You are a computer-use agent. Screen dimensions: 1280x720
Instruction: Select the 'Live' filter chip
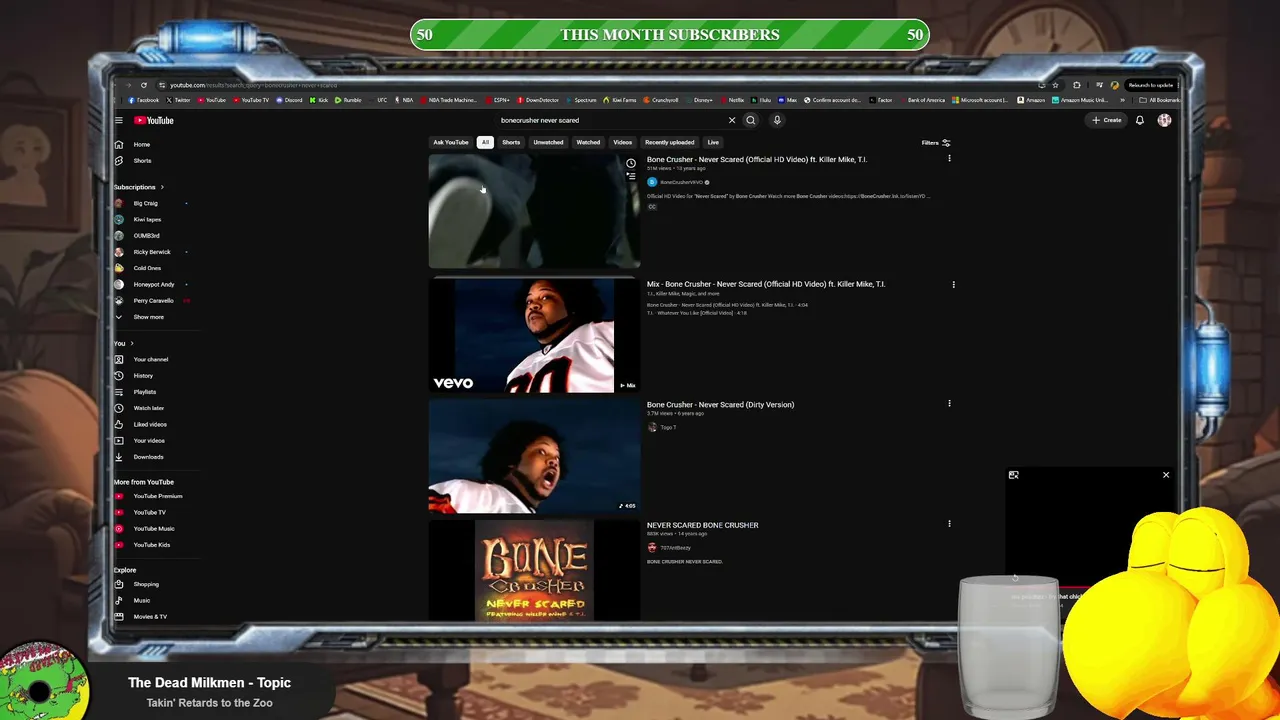pyautogui.click(x=713, y=142)
